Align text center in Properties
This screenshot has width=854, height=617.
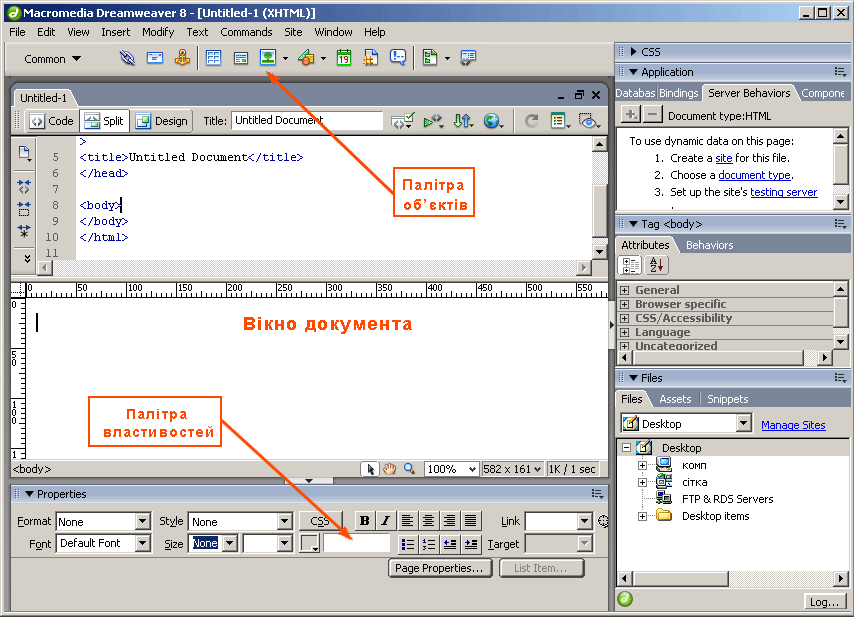pos(428,521)
